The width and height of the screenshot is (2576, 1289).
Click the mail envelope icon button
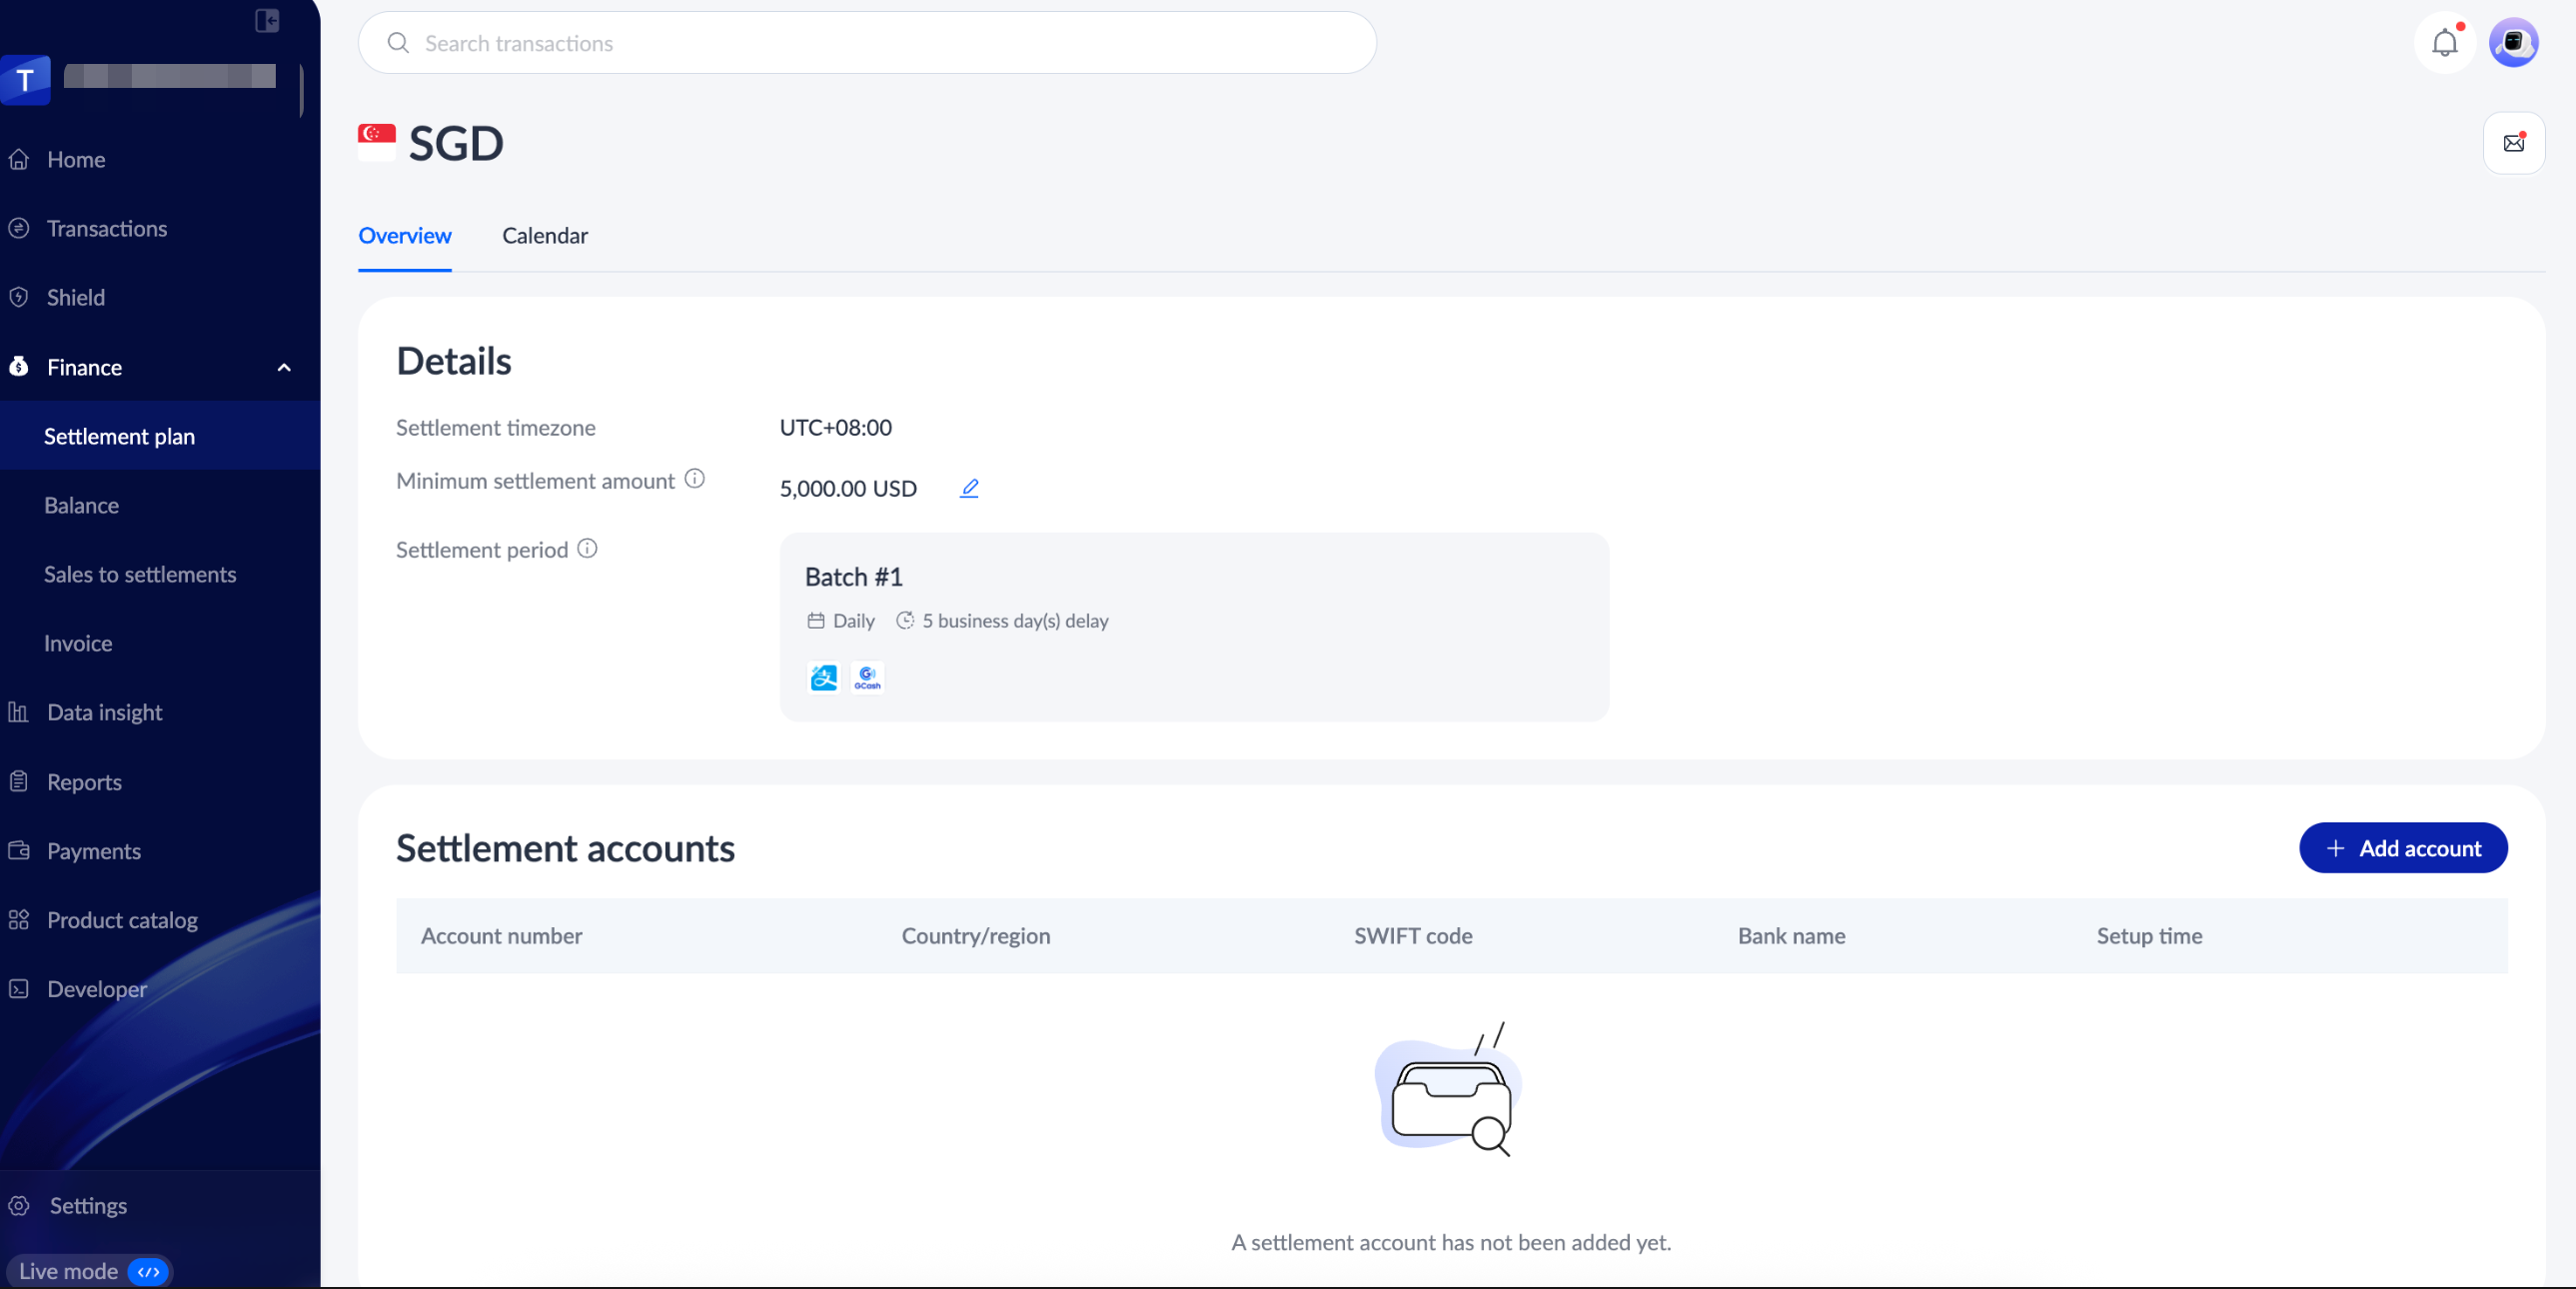tap(2514, 143)
